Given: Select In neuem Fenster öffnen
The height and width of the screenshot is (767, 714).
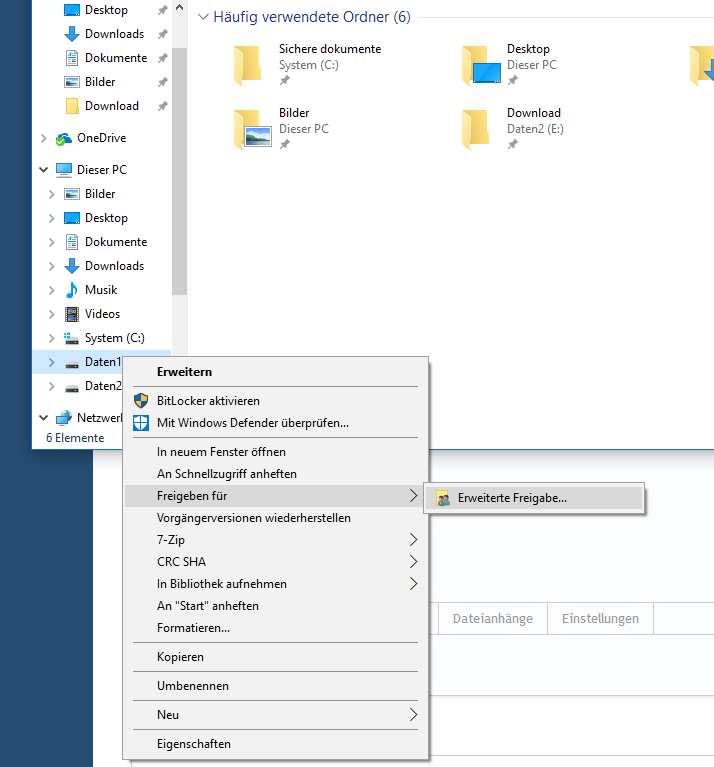Looking at the screenshot, I should point(276,452).
